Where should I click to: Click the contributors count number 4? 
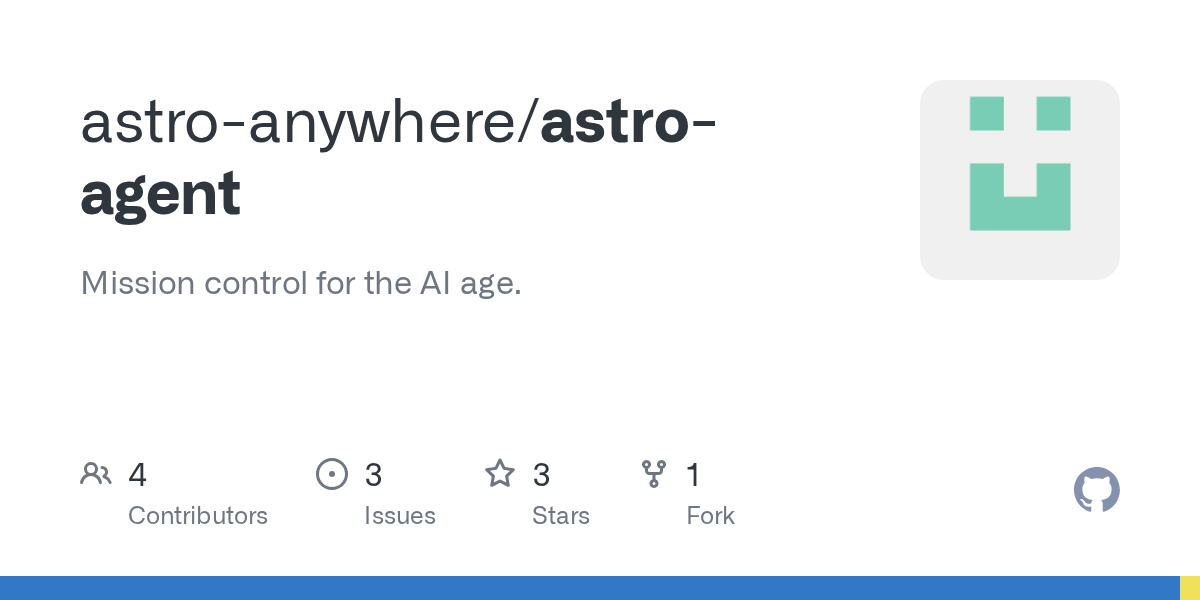[138, 475]
